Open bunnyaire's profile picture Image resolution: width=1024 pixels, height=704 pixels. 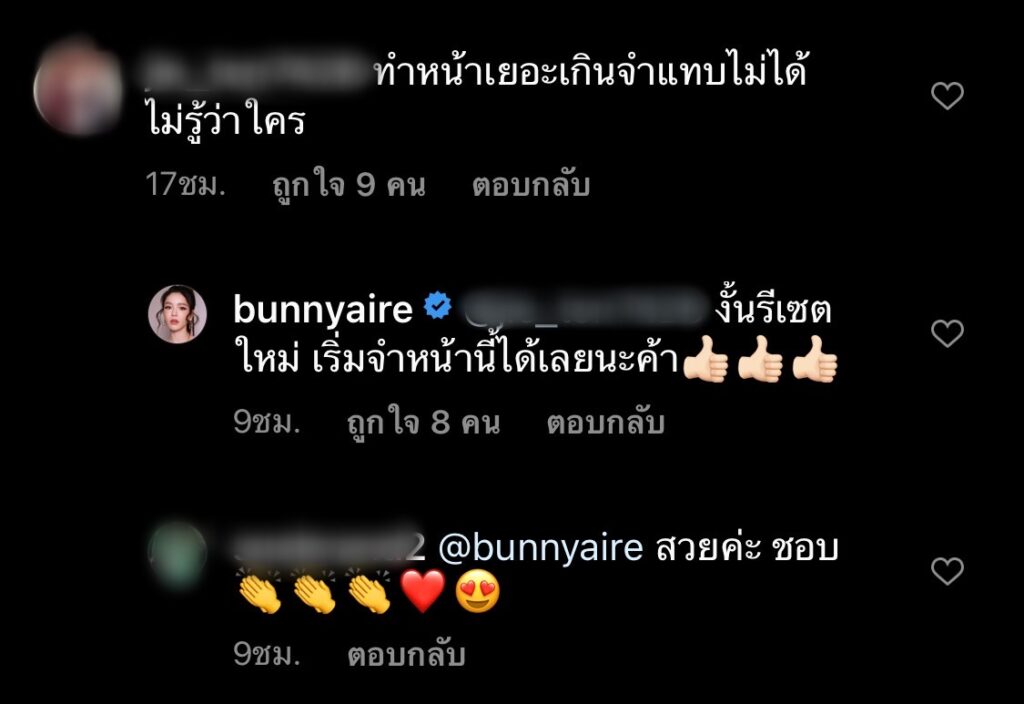coord(178,314)
